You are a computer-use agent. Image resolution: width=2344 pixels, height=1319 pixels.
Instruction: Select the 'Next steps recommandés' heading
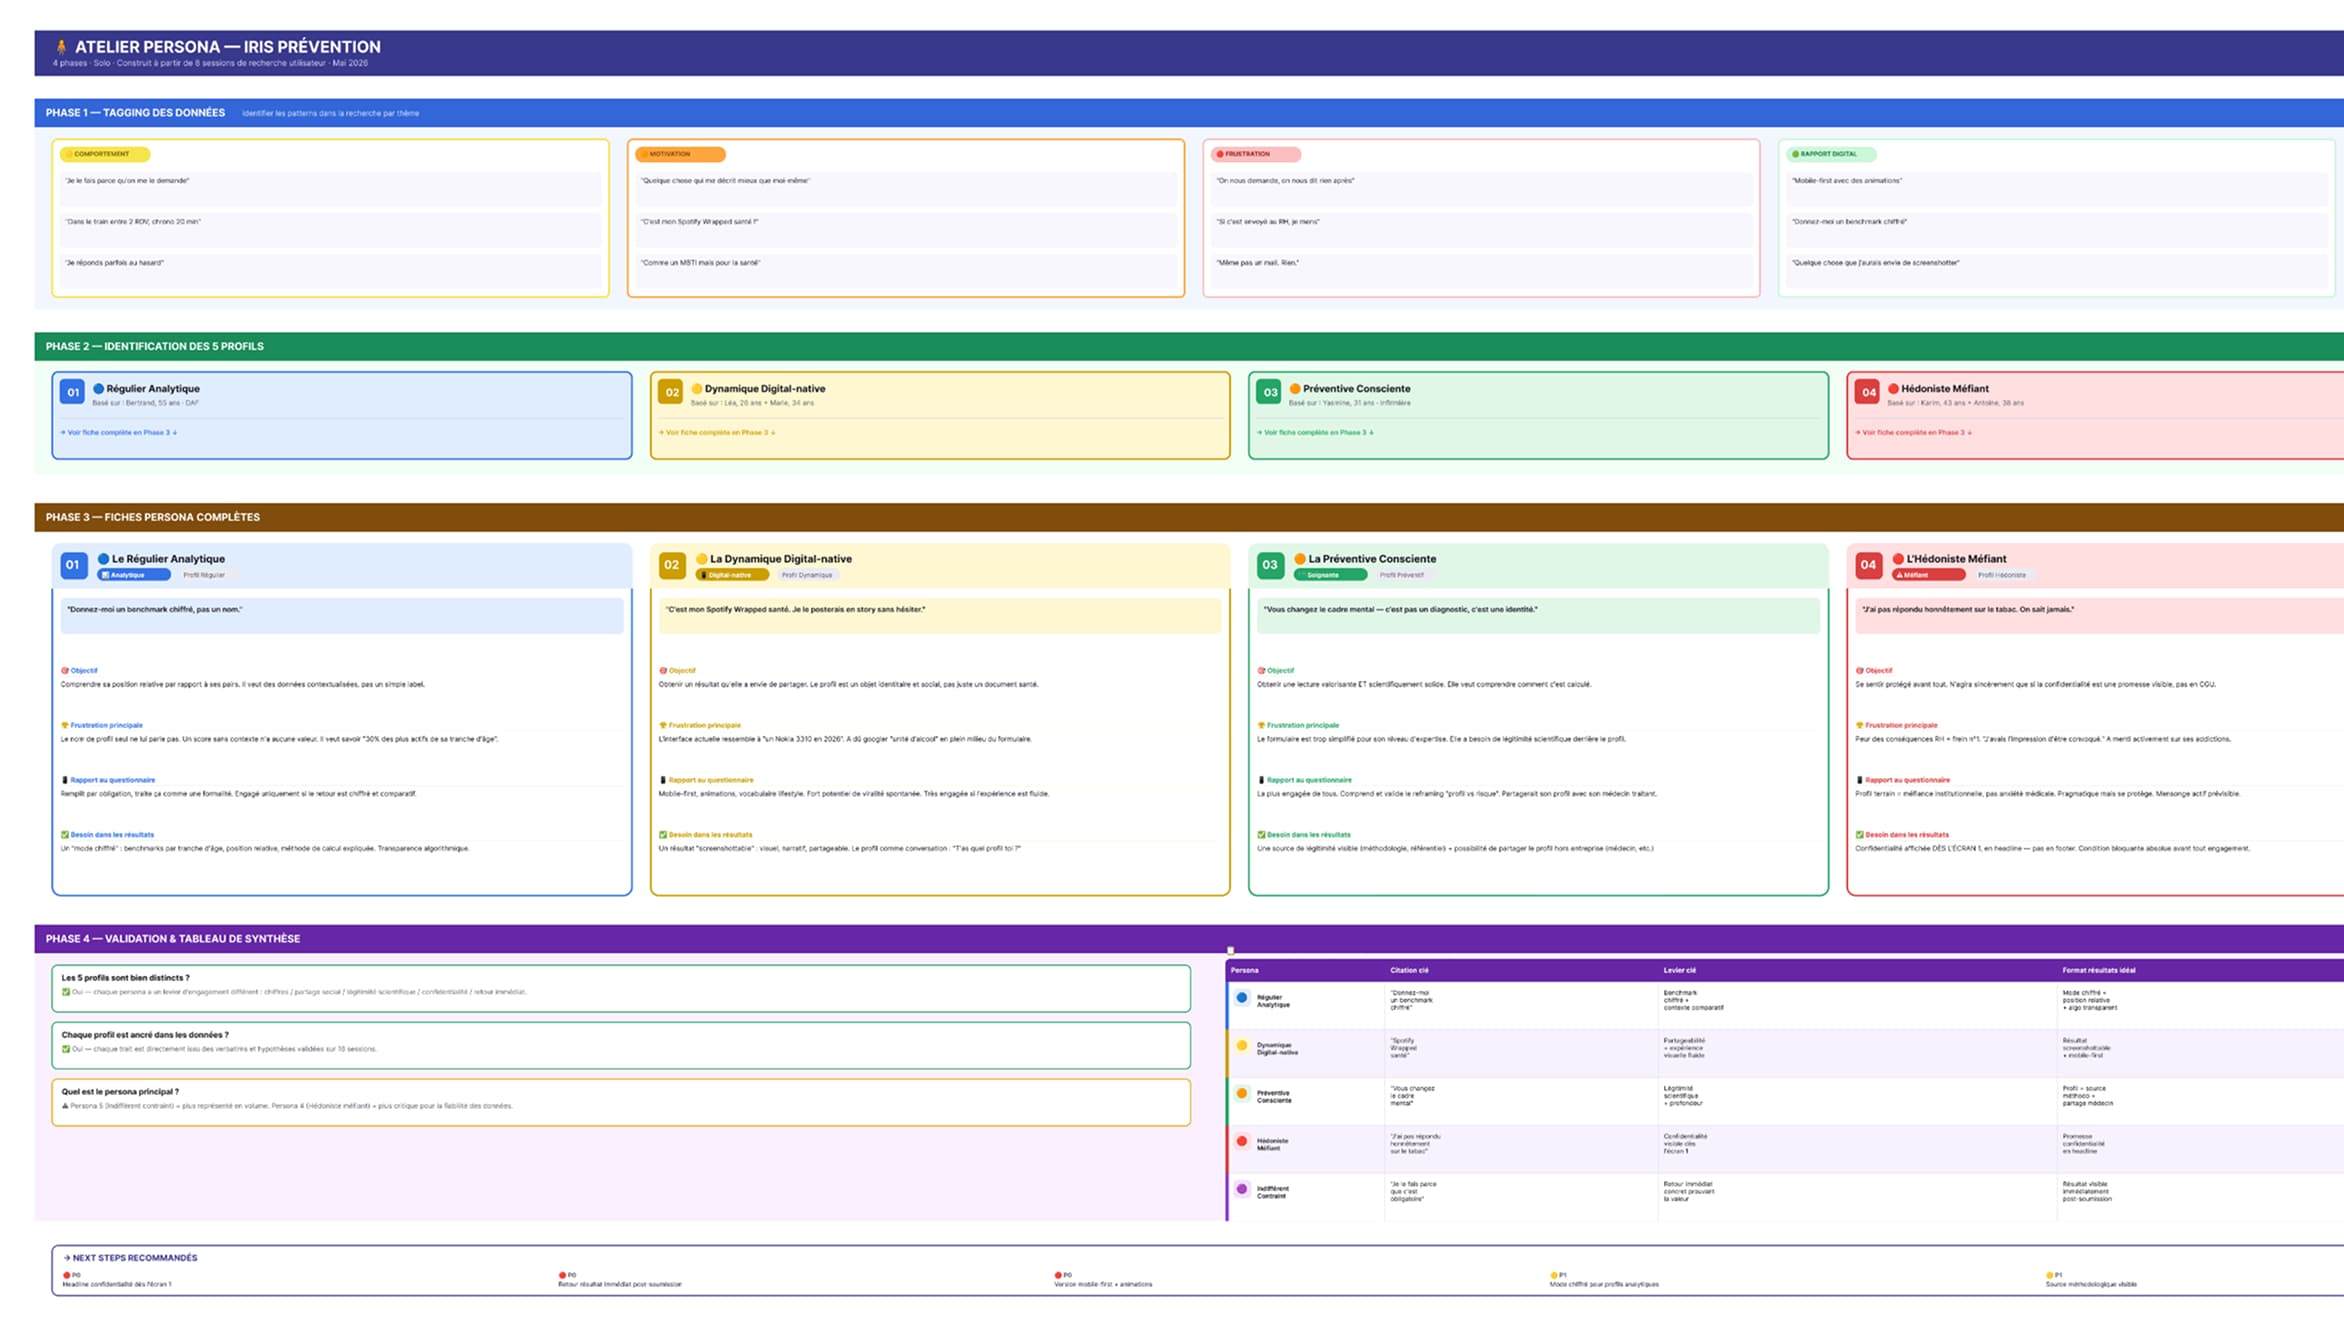(x=130, y=1258)
